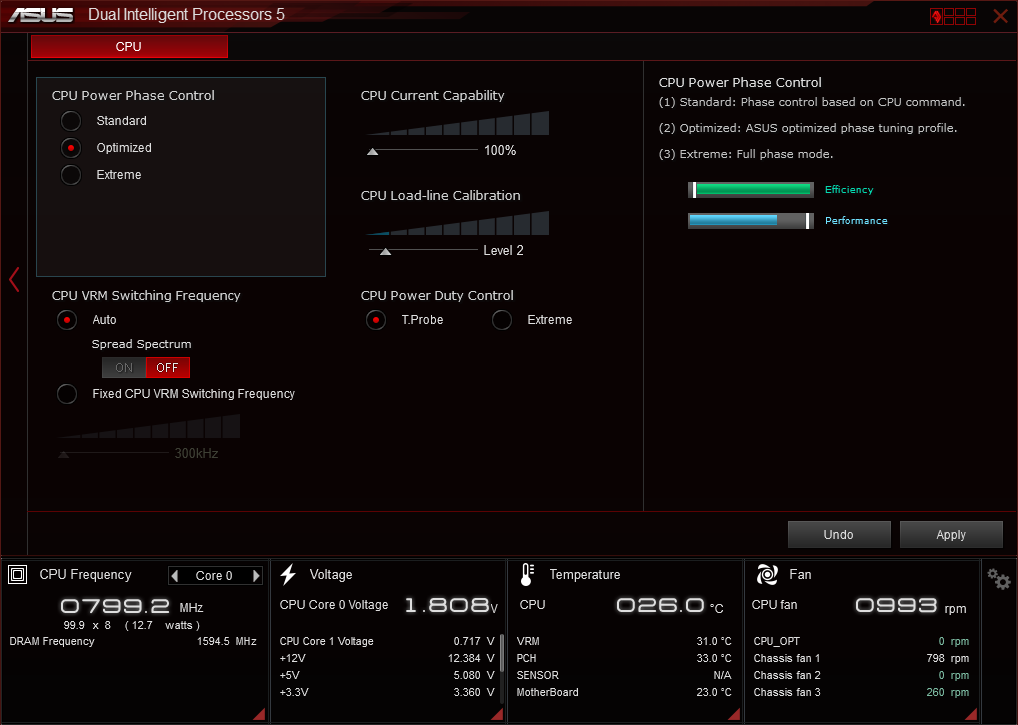Click the Fan panel icon
Viewport: 1018px width, 725px height.
(767, 574)
